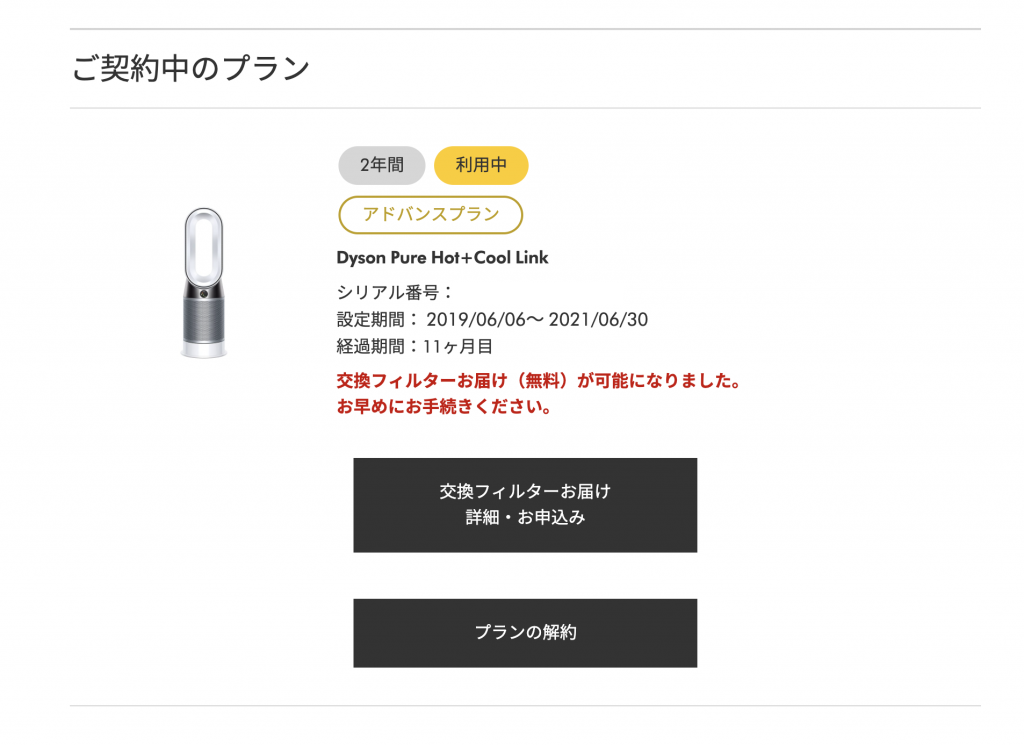Viewport: 1024px width, 745px height.
Task: Click the red お早めにお手続きください text
Action: pos(444,406)
